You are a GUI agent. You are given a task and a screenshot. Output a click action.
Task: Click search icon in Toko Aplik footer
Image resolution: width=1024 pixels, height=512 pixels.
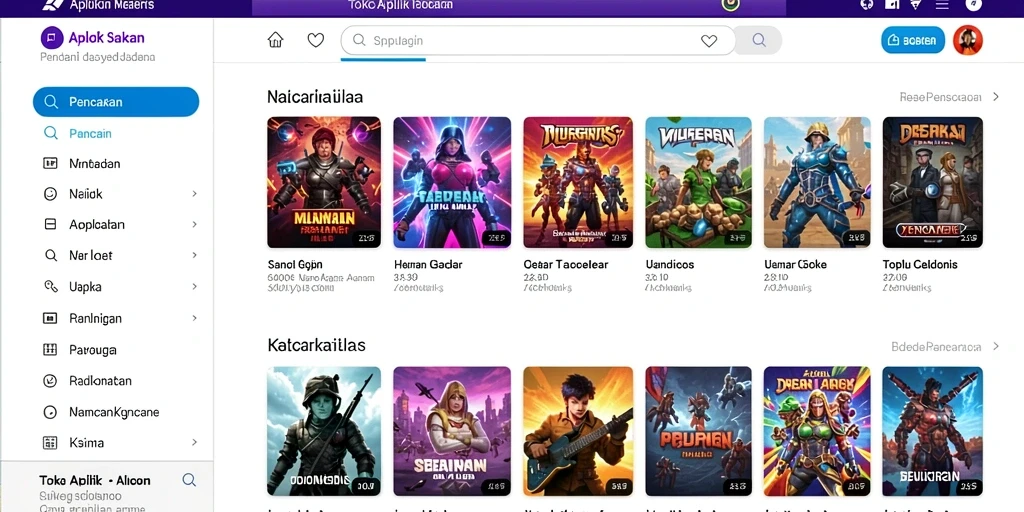point(189,480)
